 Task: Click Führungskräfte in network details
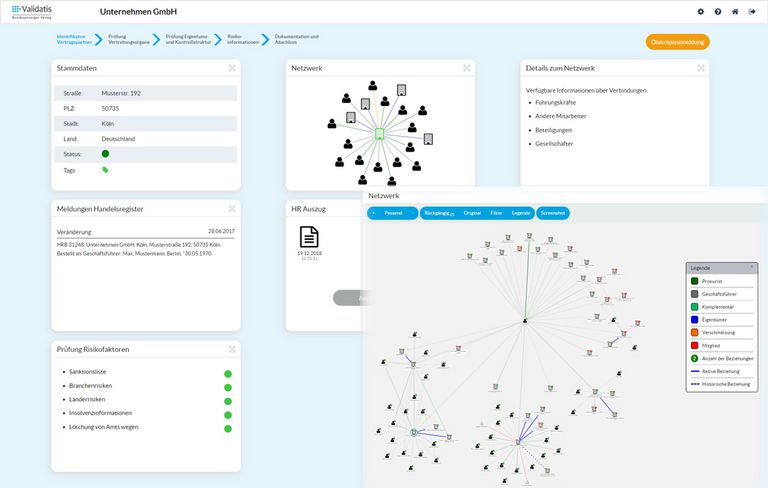coord(555,102)
